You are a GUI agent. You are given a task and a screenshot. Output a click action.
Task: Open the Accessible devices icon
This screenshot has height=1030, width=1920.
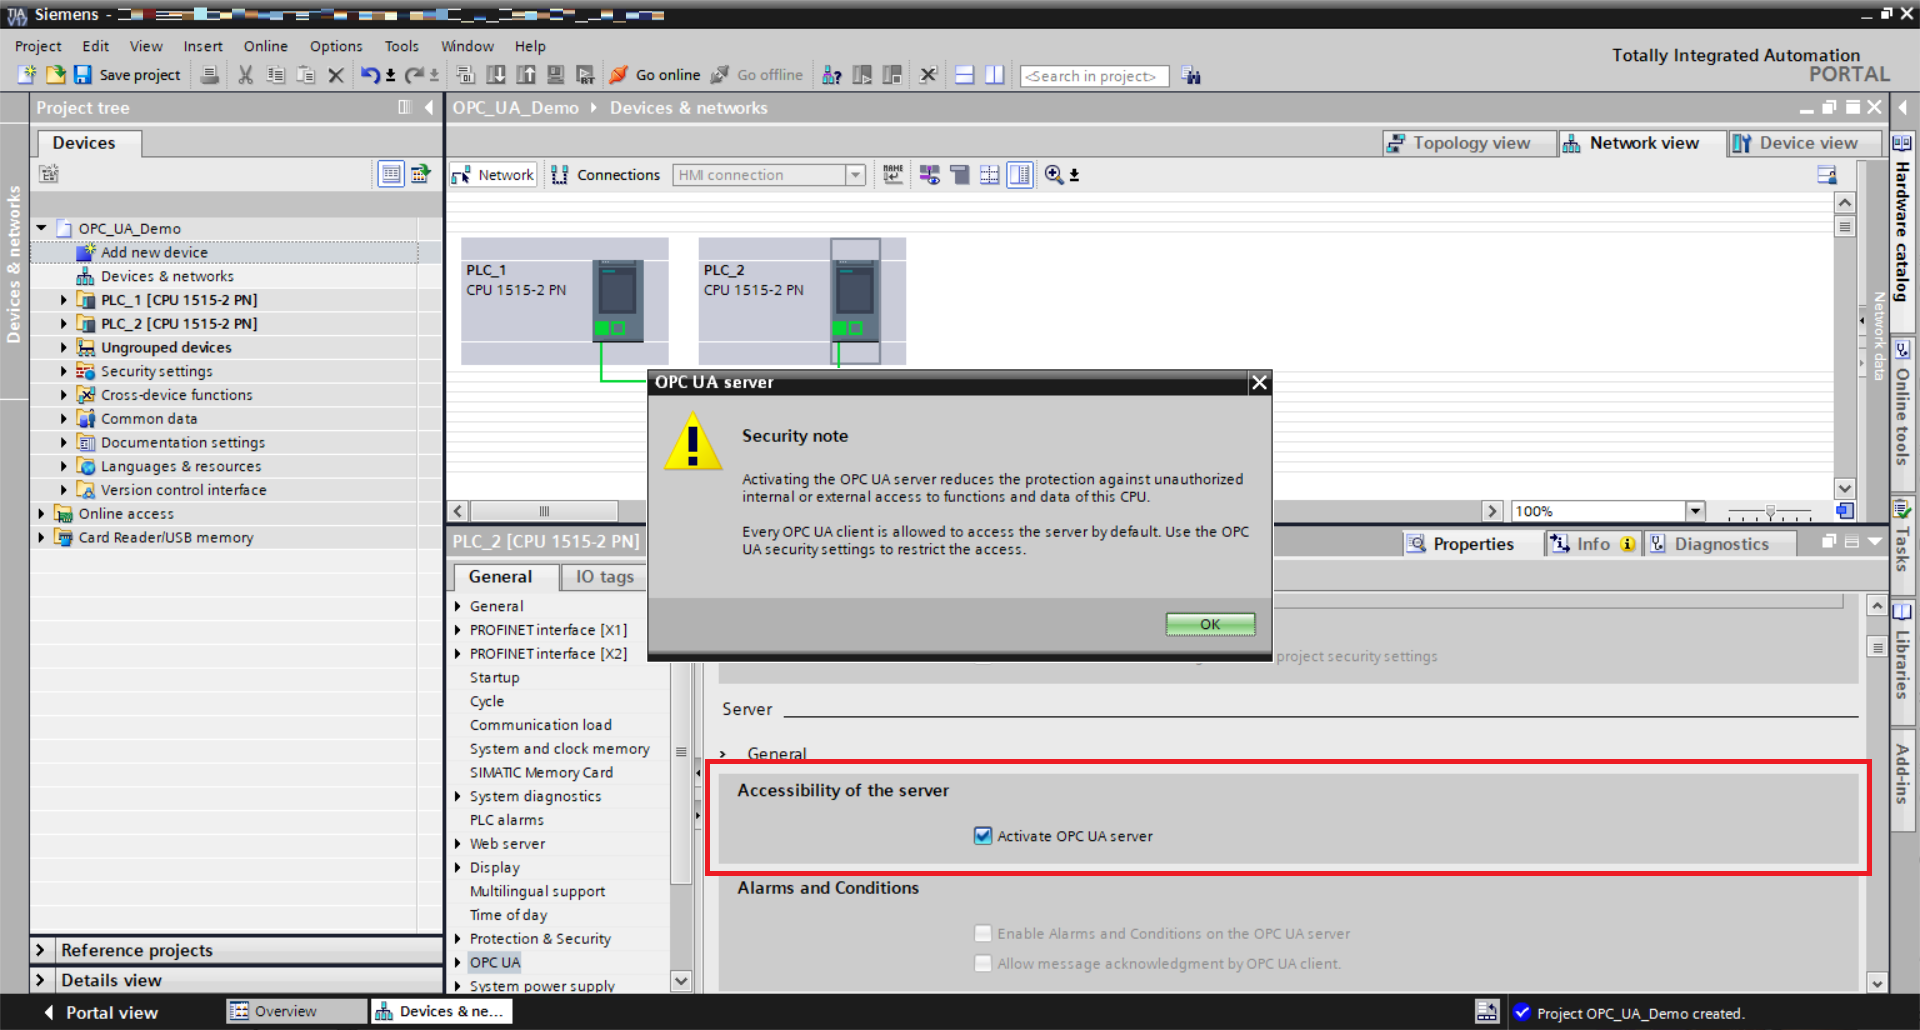point(832,75)
